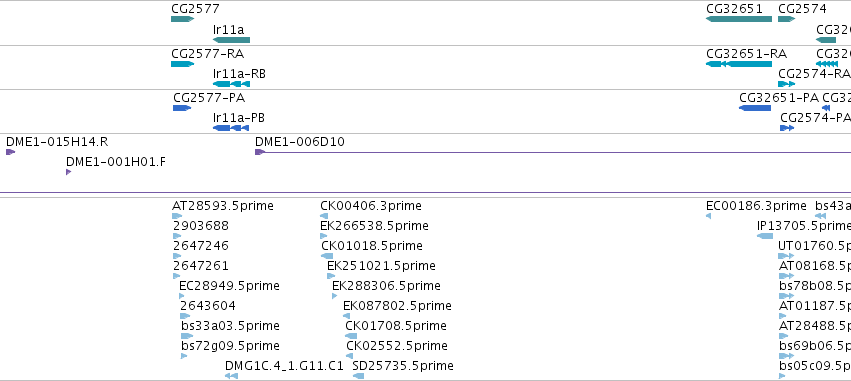Click the CG2574-PA protein arrow

787,128
